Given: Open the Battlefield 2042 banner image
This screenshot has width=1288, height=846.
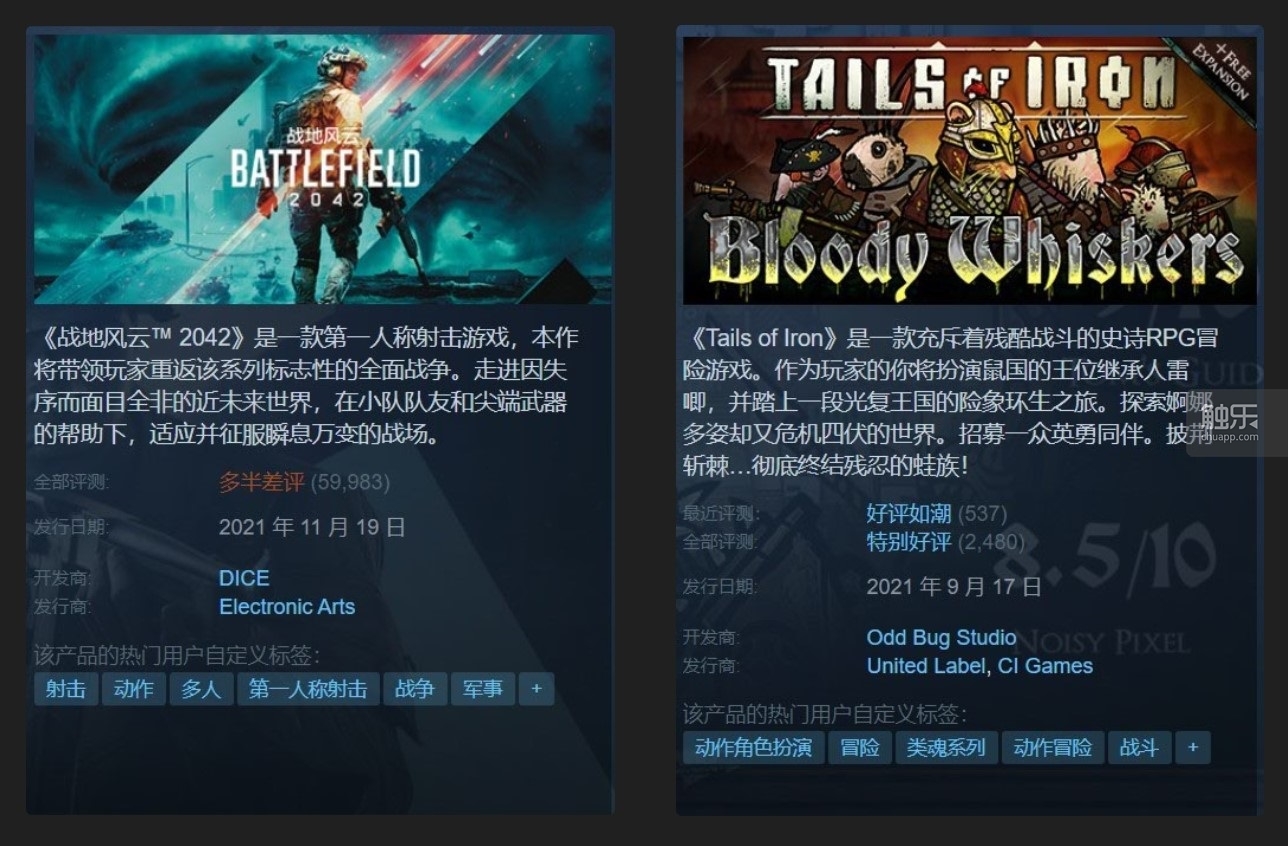Looking at the screenshot, I should 322,170.
